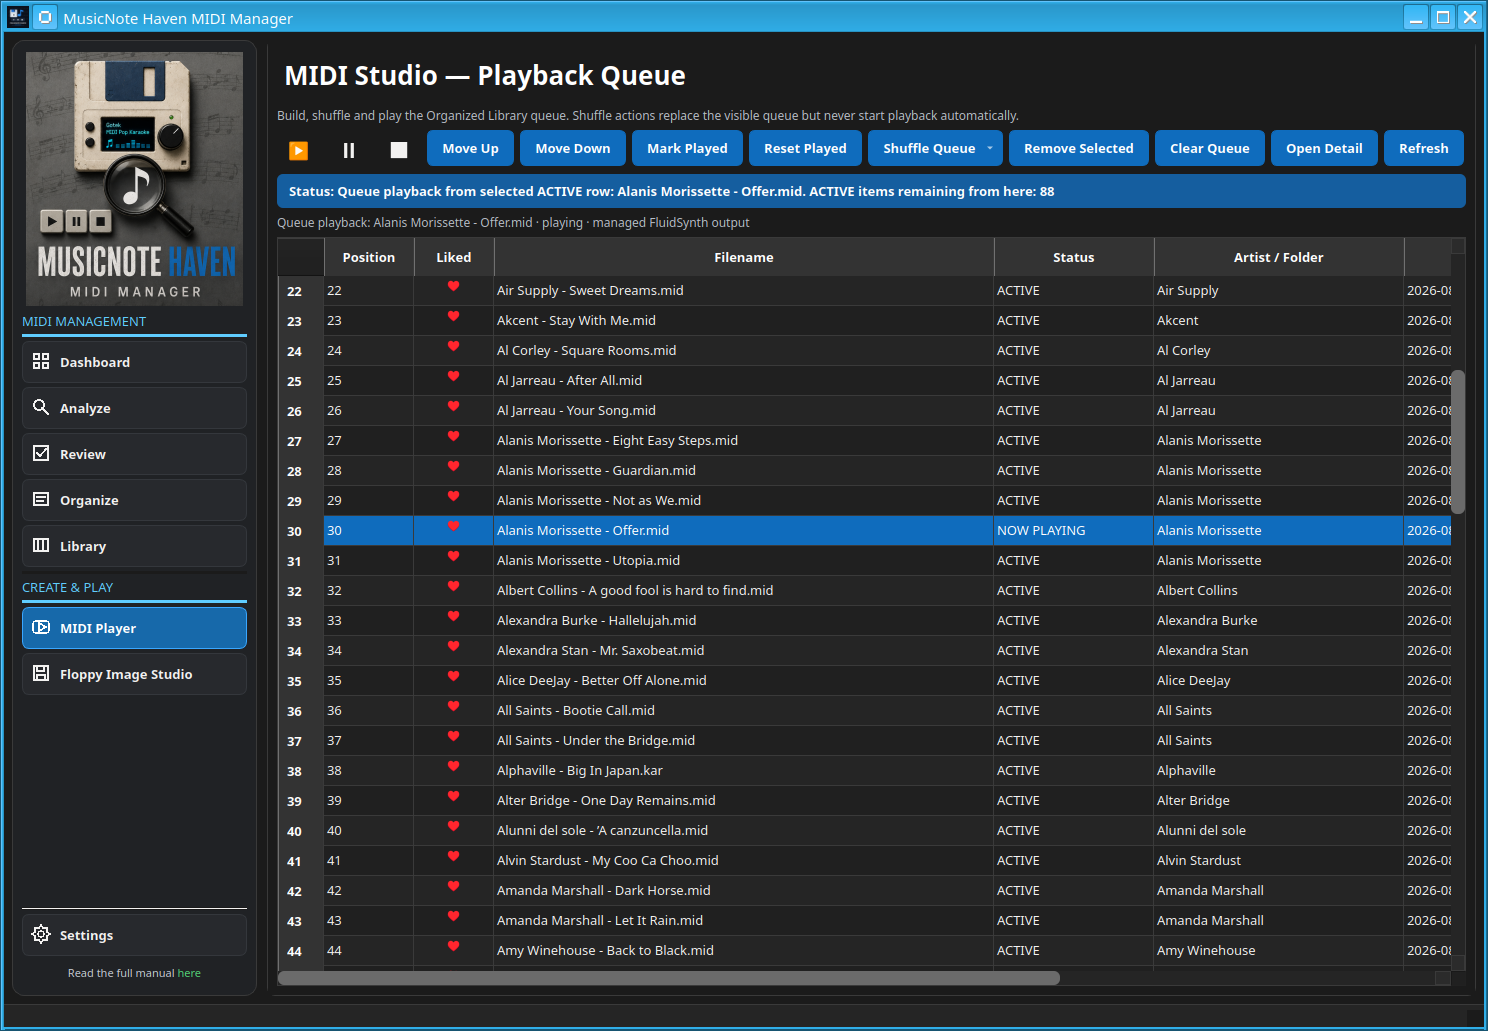Image resolution: width=1488 pixels, height=1031 pixels.
Task: Open Detail for the selected track
Action: [x=1324, y=148]
